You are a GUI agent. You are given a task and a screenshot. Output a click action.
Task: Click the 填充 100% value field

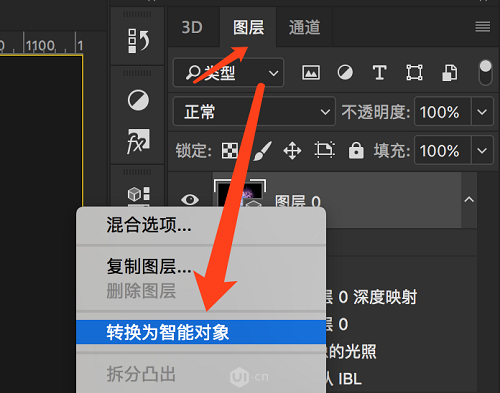(443, 151)
